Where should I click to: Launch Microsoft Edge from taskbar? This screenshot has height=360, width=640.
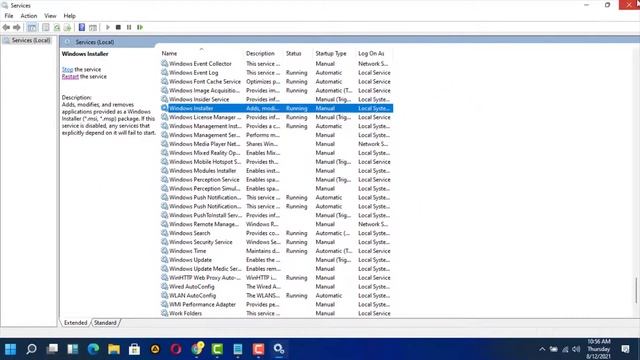[93, 349]
